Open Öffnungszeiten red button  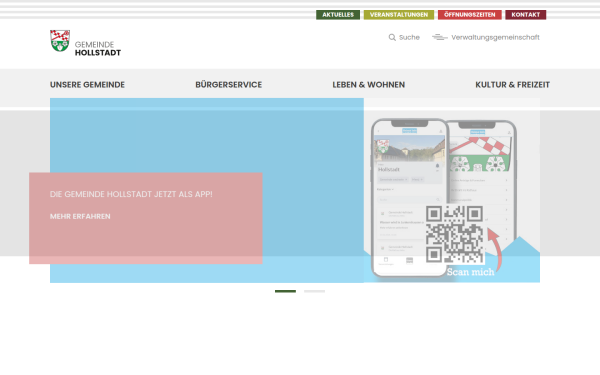(470, 15)
